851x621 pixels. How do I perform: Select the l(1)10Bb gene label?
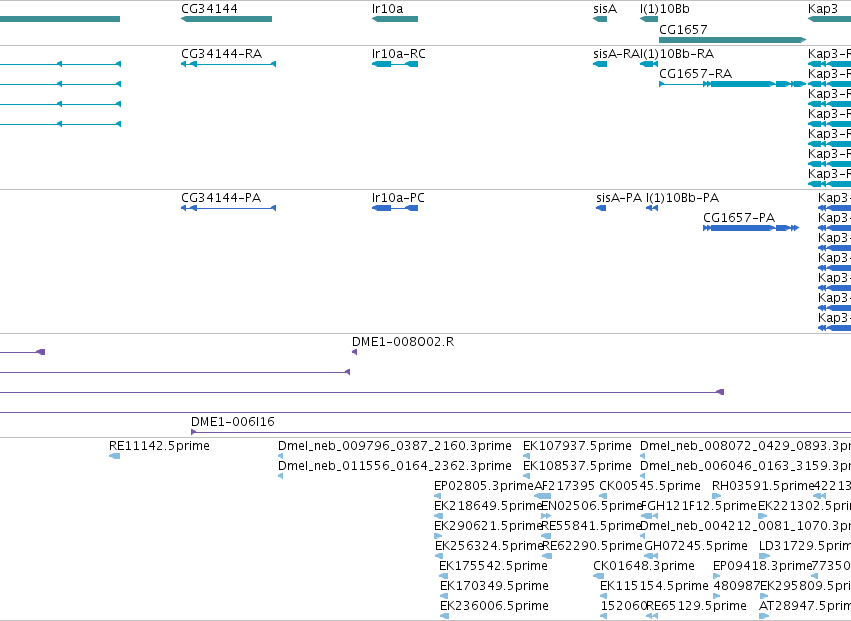(x=664, y=9)
